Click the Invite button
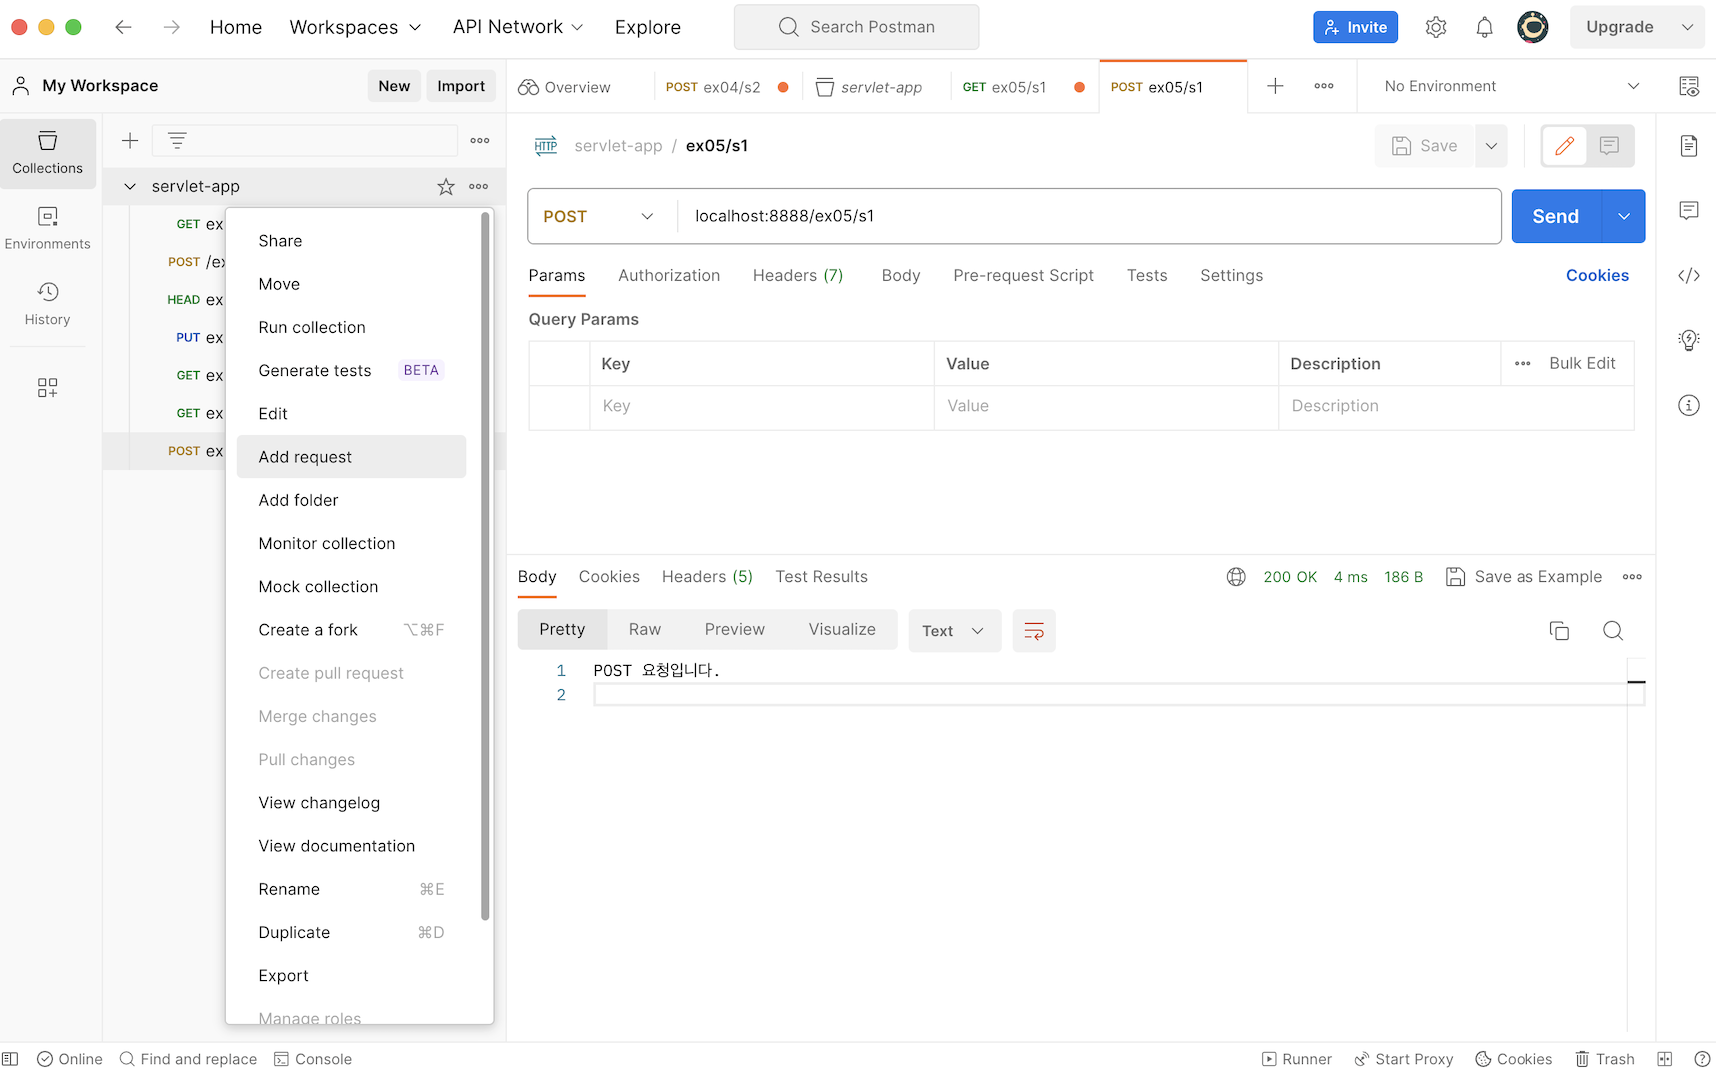 point(1355,27)
